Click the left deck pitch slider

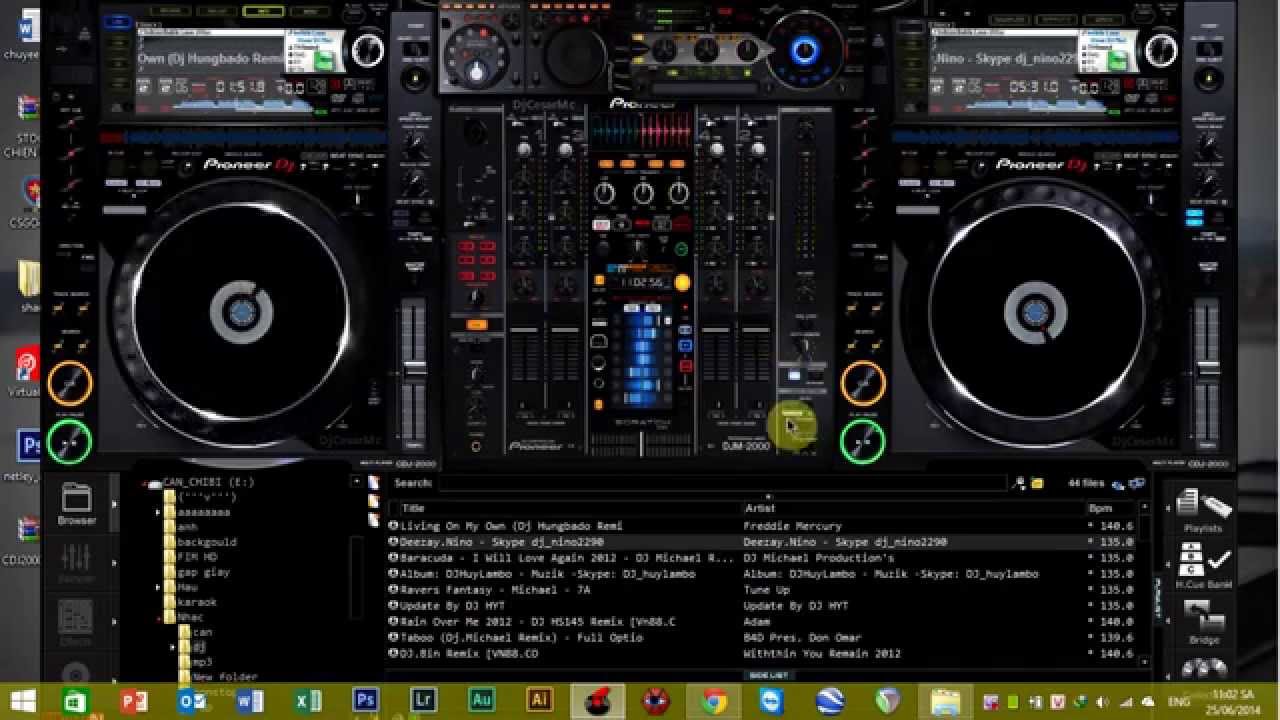pyautogui.click(x=413, y=372)
